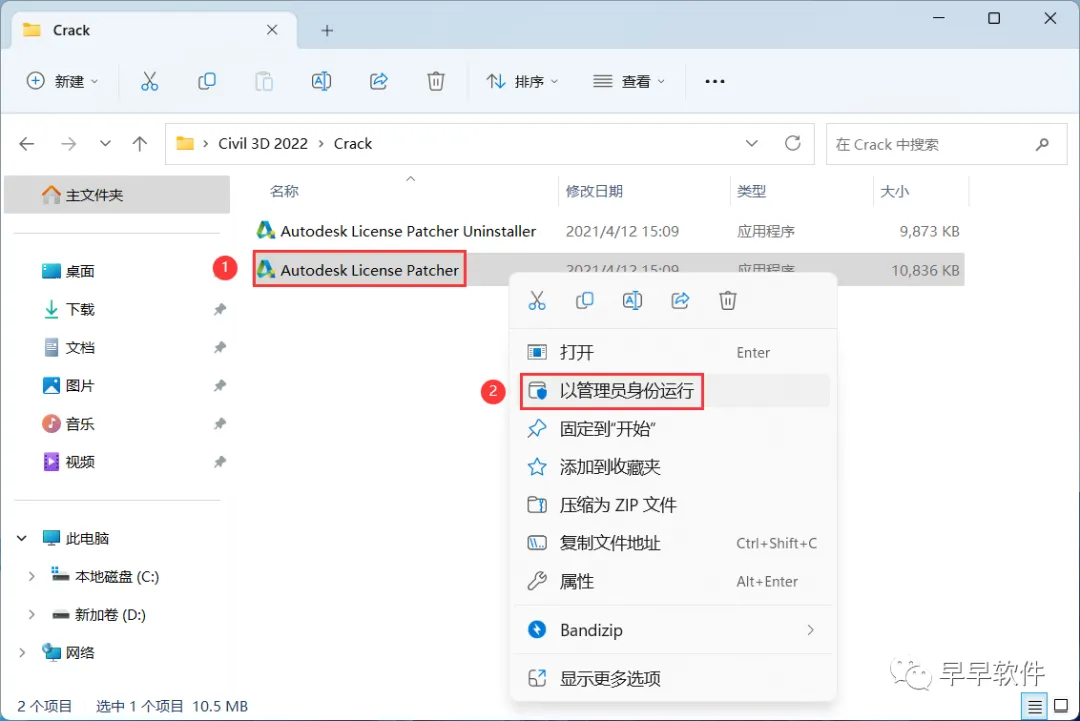1080x721 pixels.
Task: Expand the 新加卷 (D:) node
Action: click(x=31, y=614)
